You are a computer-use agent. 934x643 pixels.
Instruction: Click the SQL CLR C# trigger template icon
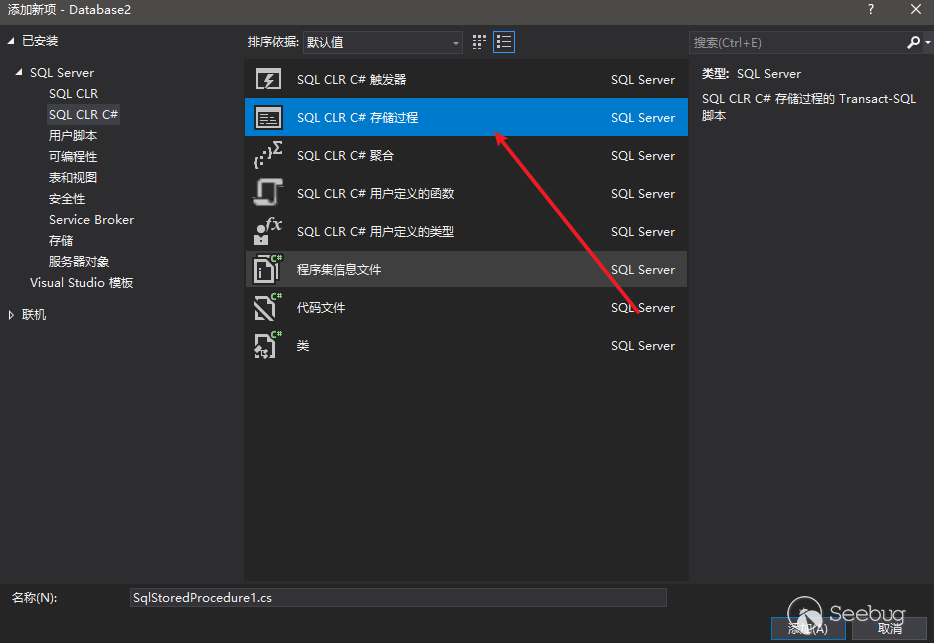coord(268,80)
